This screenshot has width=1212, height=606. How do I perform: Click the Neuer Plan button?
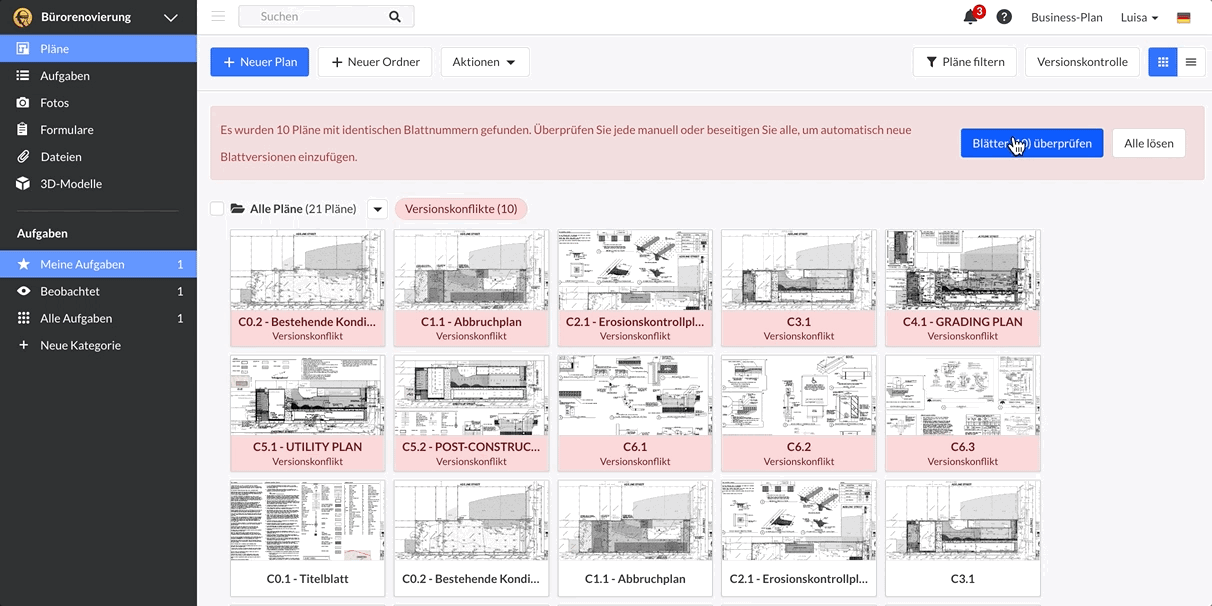click(x=260, y=62)
